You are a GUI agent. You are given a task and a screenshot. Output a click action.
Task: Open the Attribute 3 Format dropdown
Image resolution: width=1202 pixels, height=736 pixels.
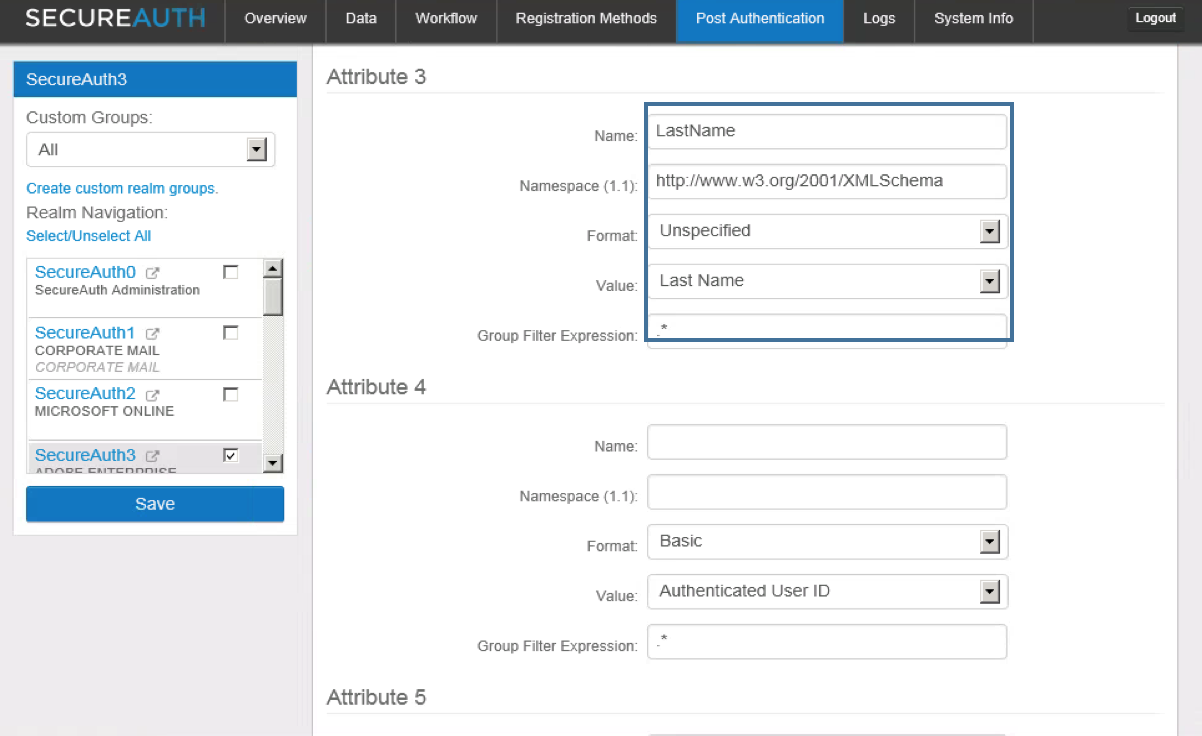990,231
